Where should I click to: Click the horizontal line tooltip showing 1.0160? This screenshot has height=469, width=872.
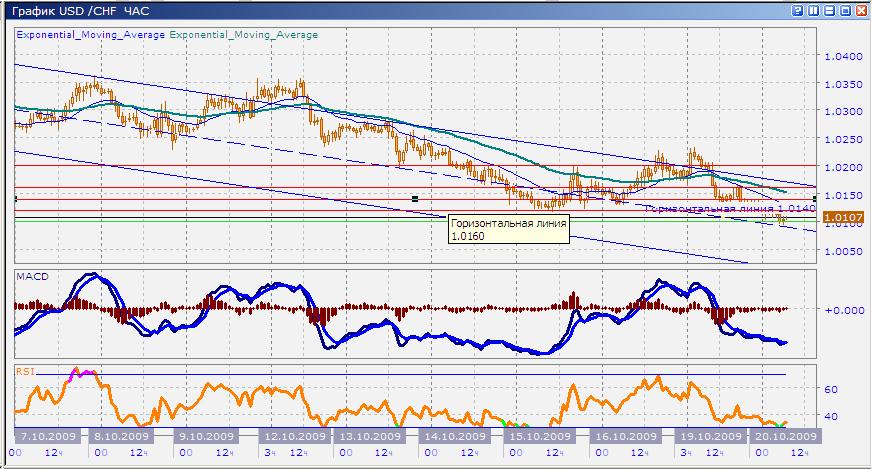(508, 230)
